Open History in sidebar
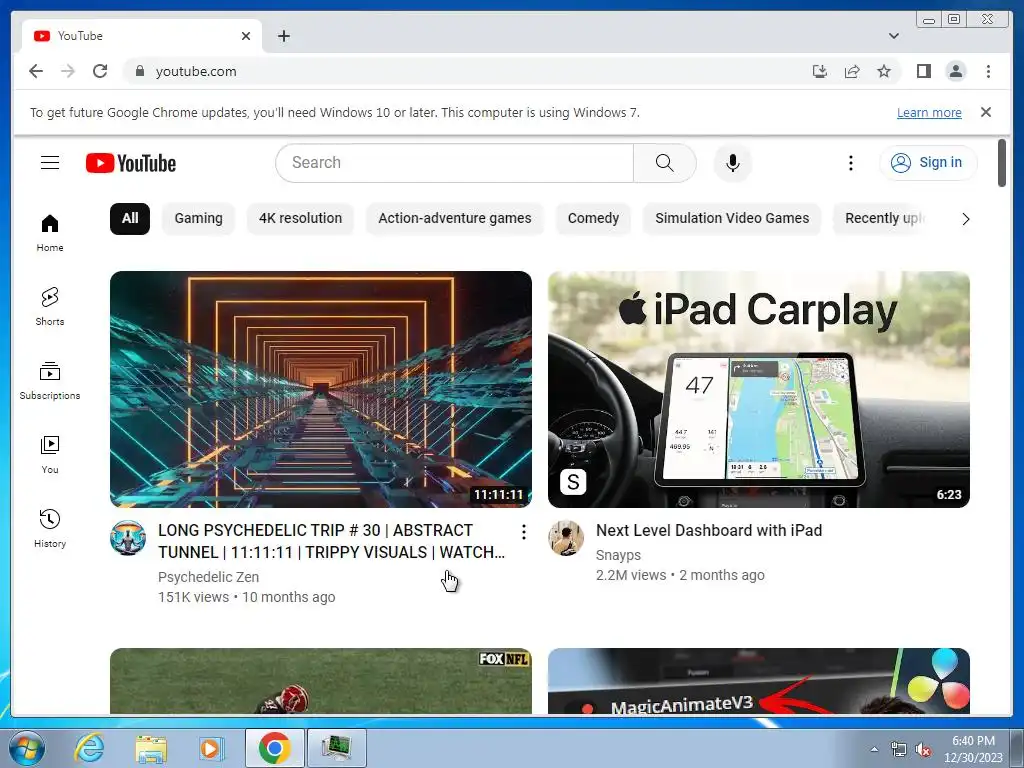The height and width of the screenshot is (768, 1024). (x=50, y=528)
